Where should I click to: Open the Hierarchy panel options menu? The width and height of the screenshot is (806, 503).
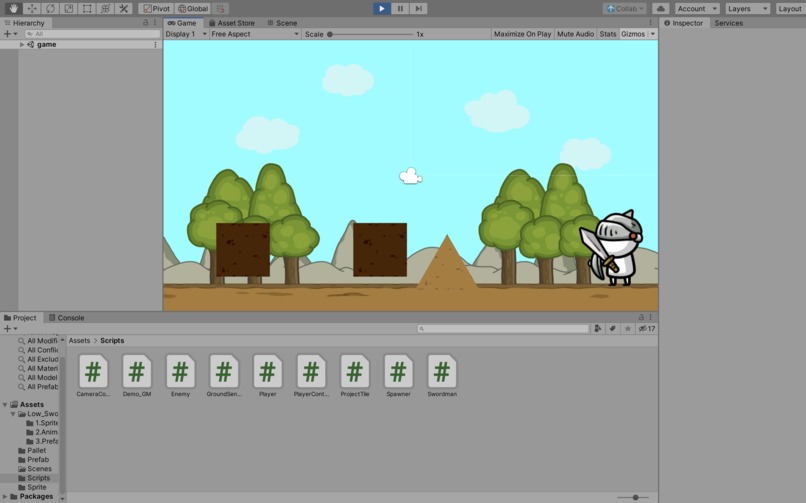[155, 23]
